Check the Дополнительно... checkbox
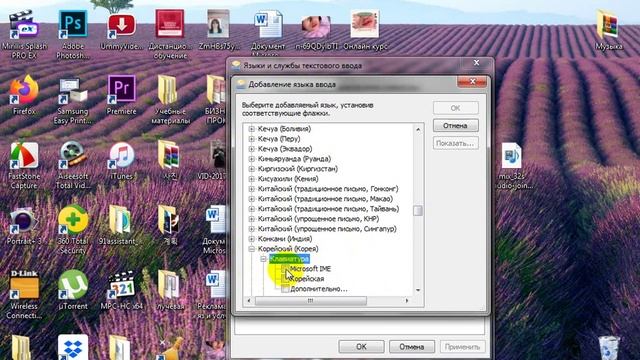The height and width of the screenshot is (360, 640). (285, 289)
